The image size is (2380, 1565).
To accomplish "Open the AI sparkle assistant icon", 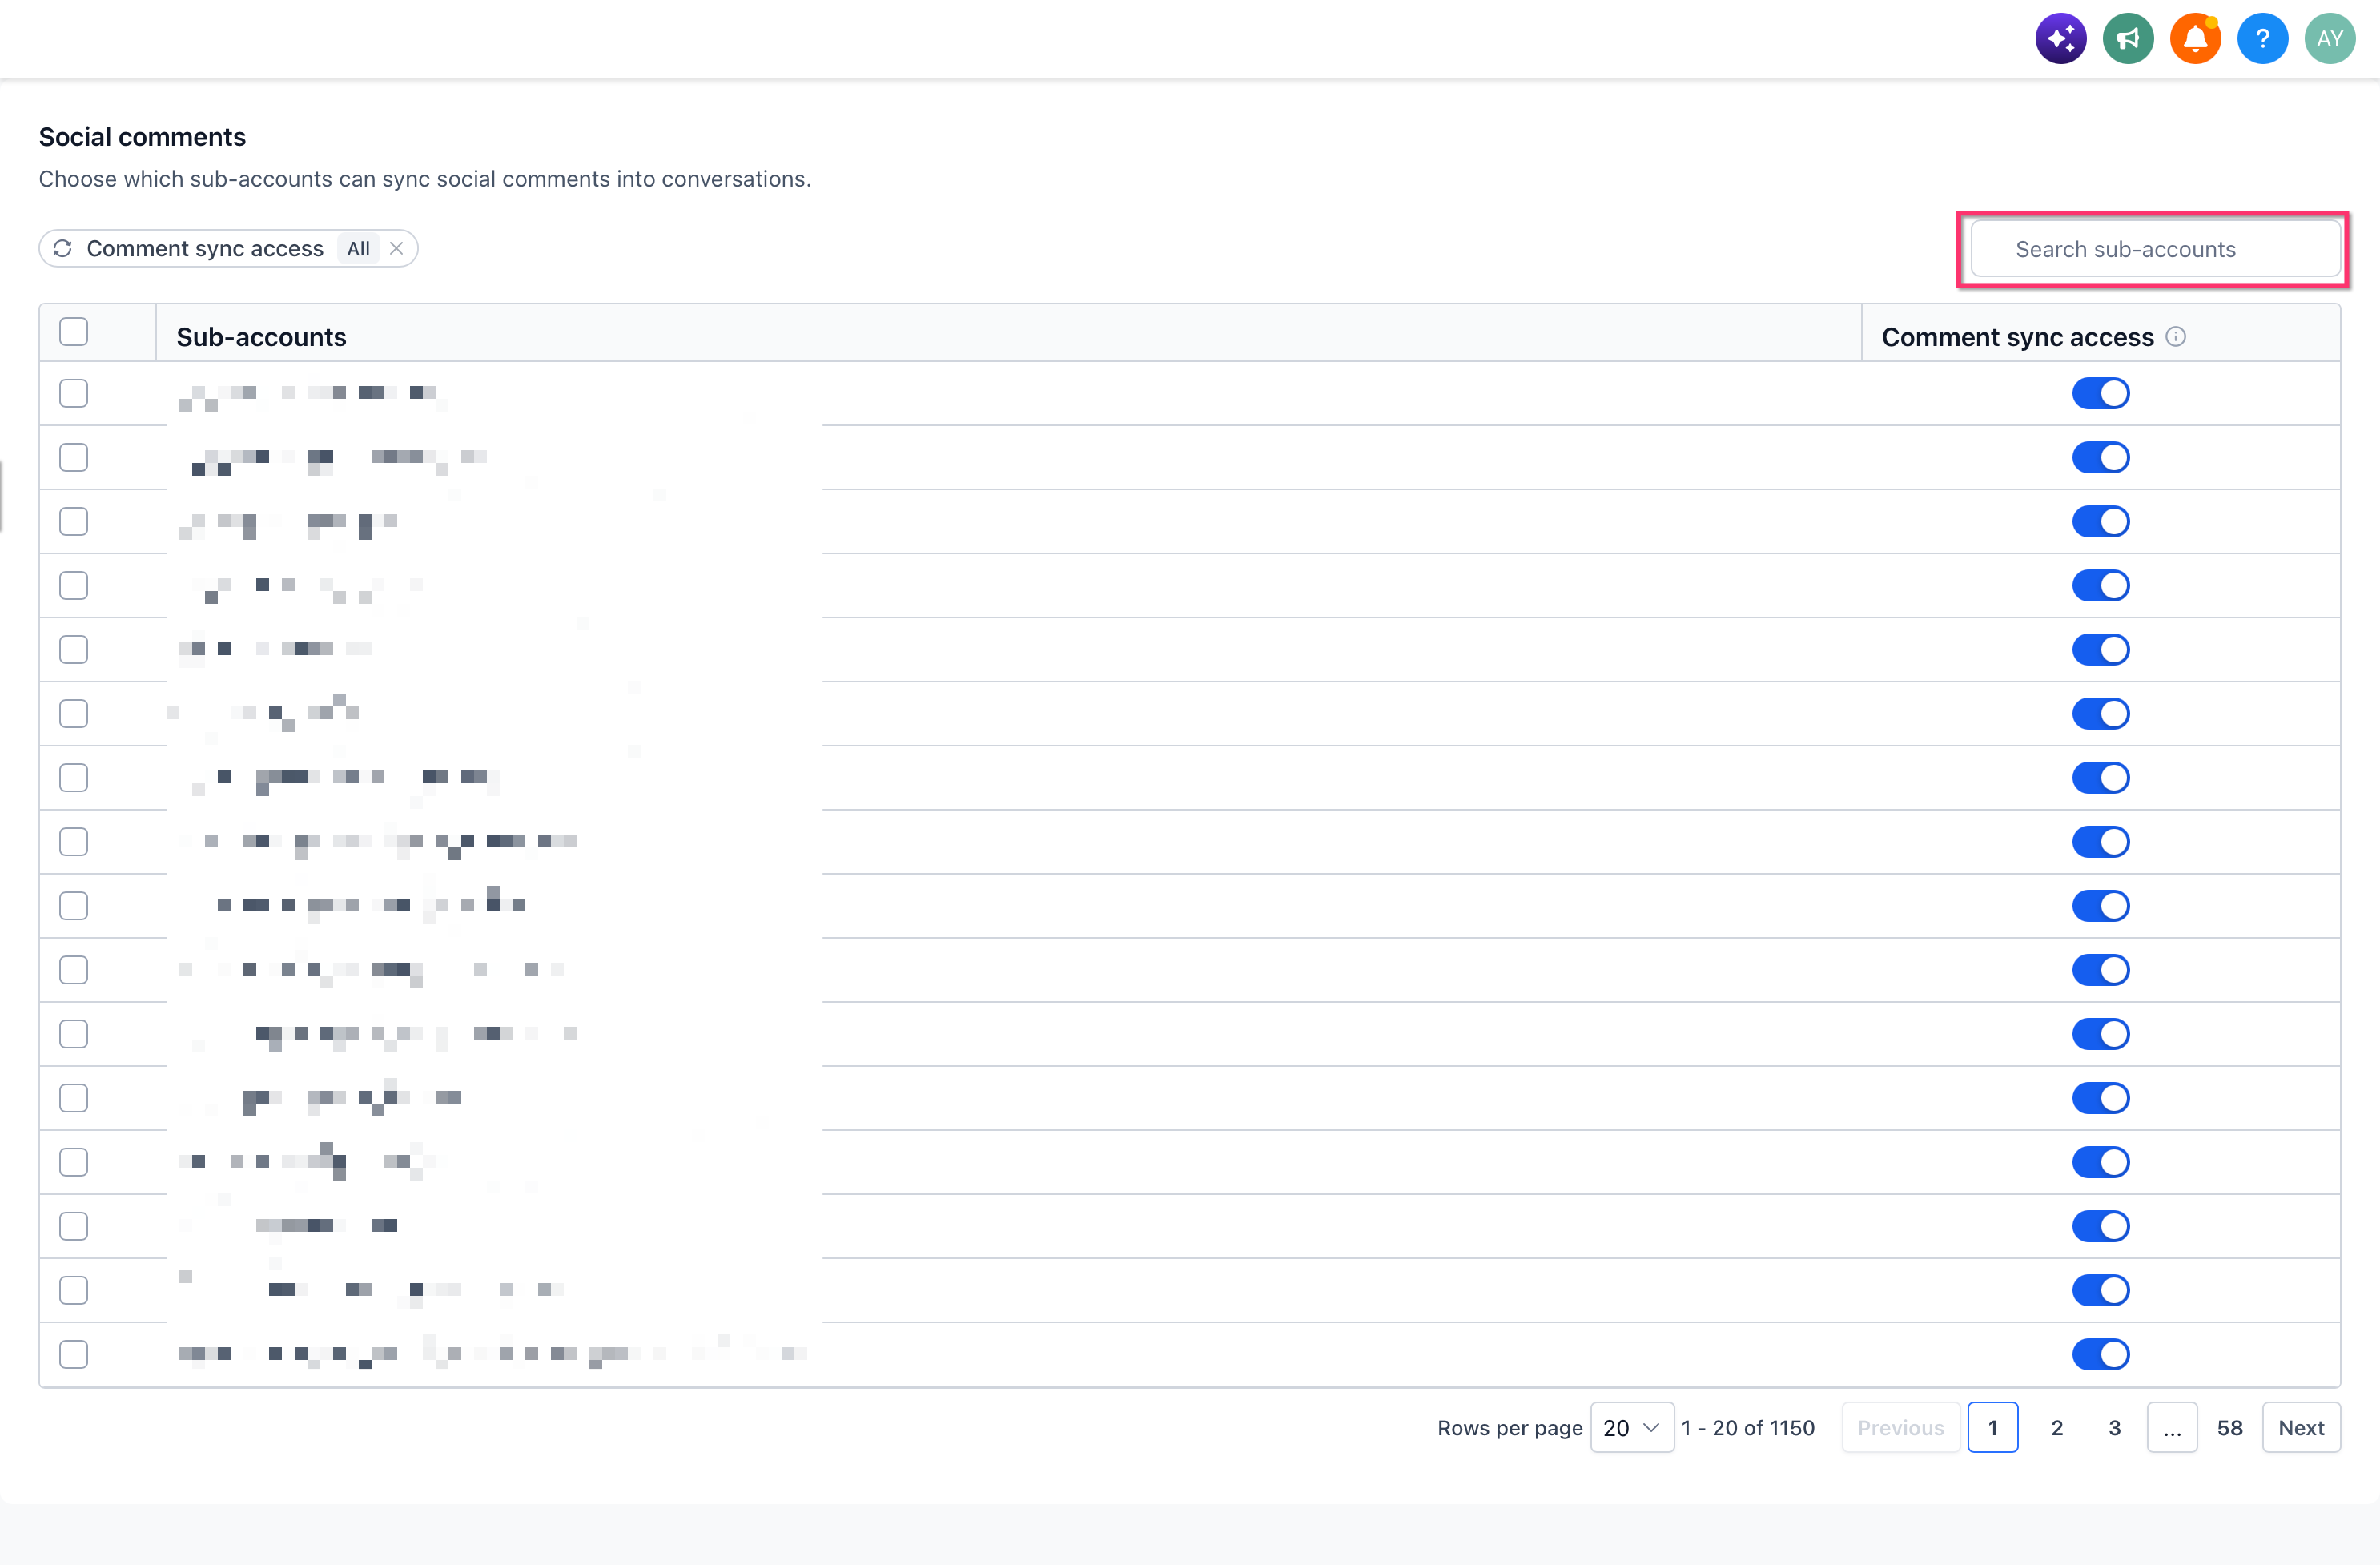I will pos(2060,39).
